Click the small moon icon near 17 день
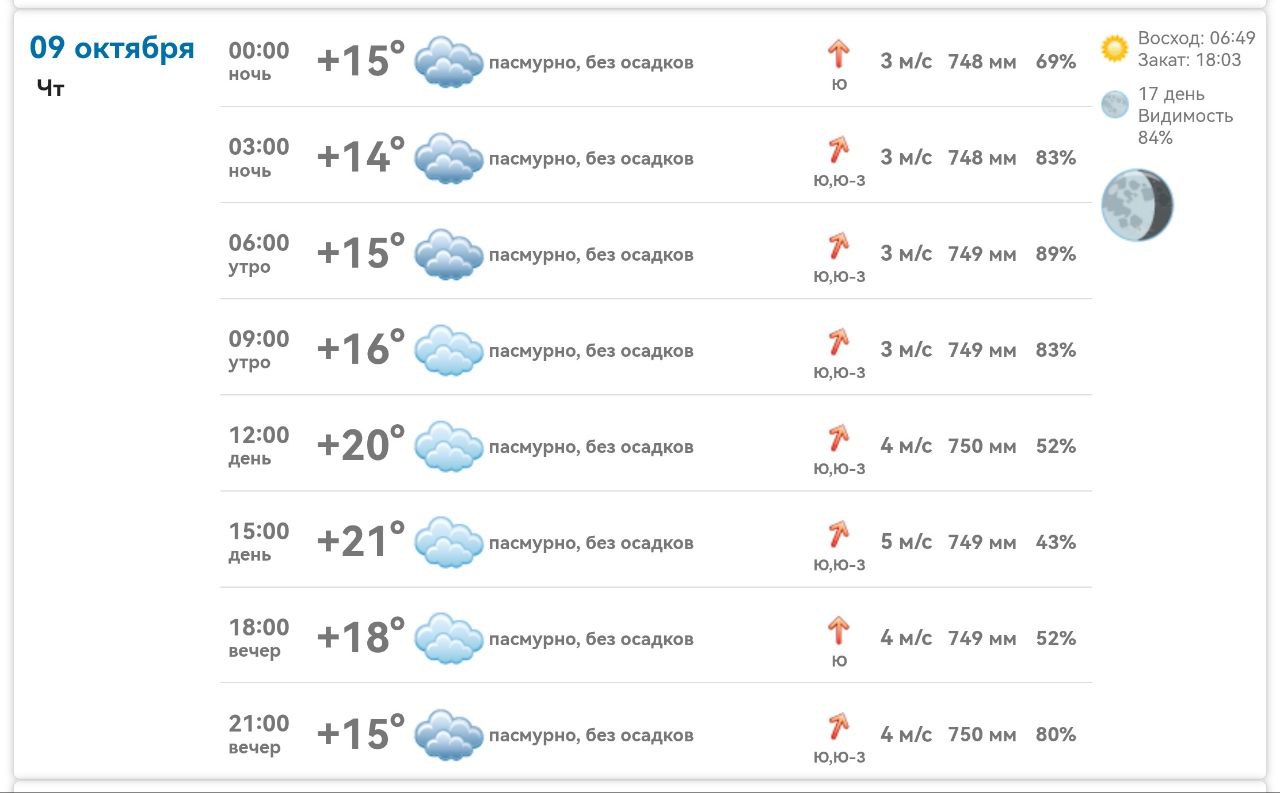This screenshot has width=1280, height=793. pos(1114,105)
